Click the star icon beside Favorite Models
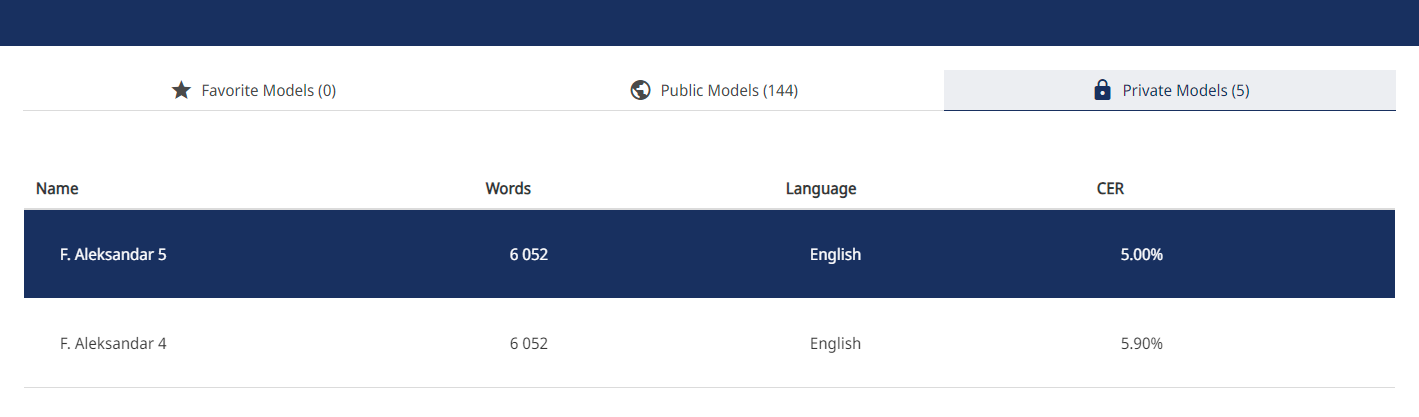Viewport: 1419px width, 417px height. tap(181, 91)
